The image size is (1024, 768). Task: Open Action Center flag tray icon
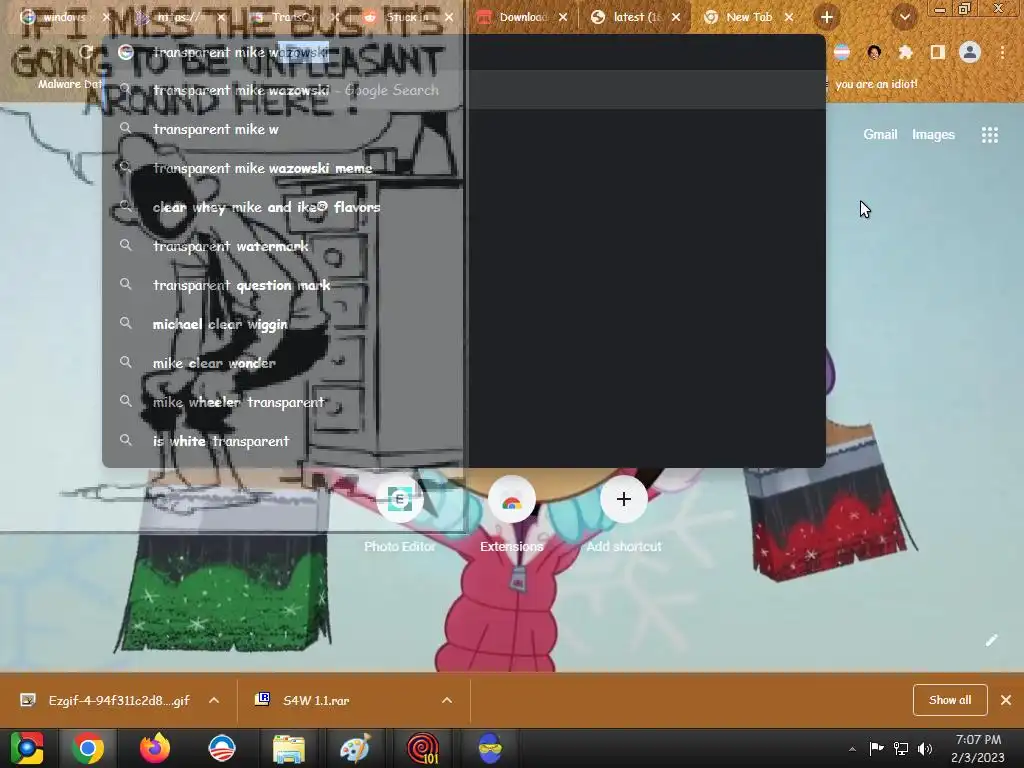click(x=876, y=748)
